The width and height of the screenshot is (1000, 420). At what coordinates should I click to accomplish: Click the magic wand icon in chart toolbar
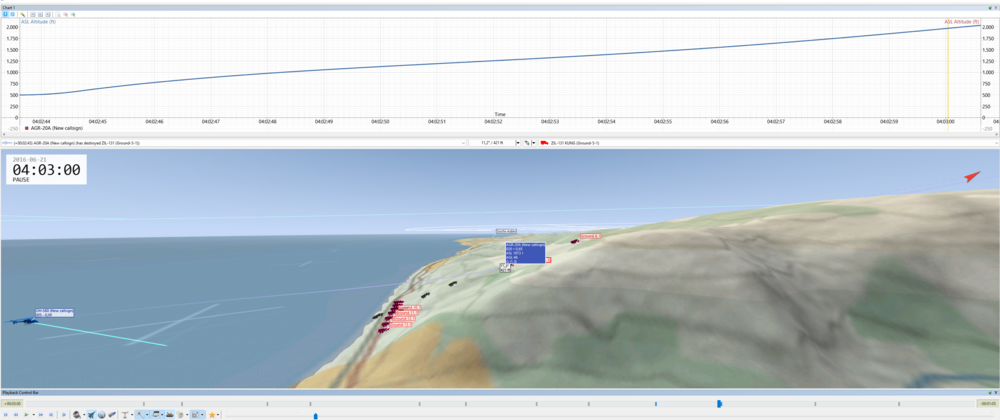click(22, 14)
